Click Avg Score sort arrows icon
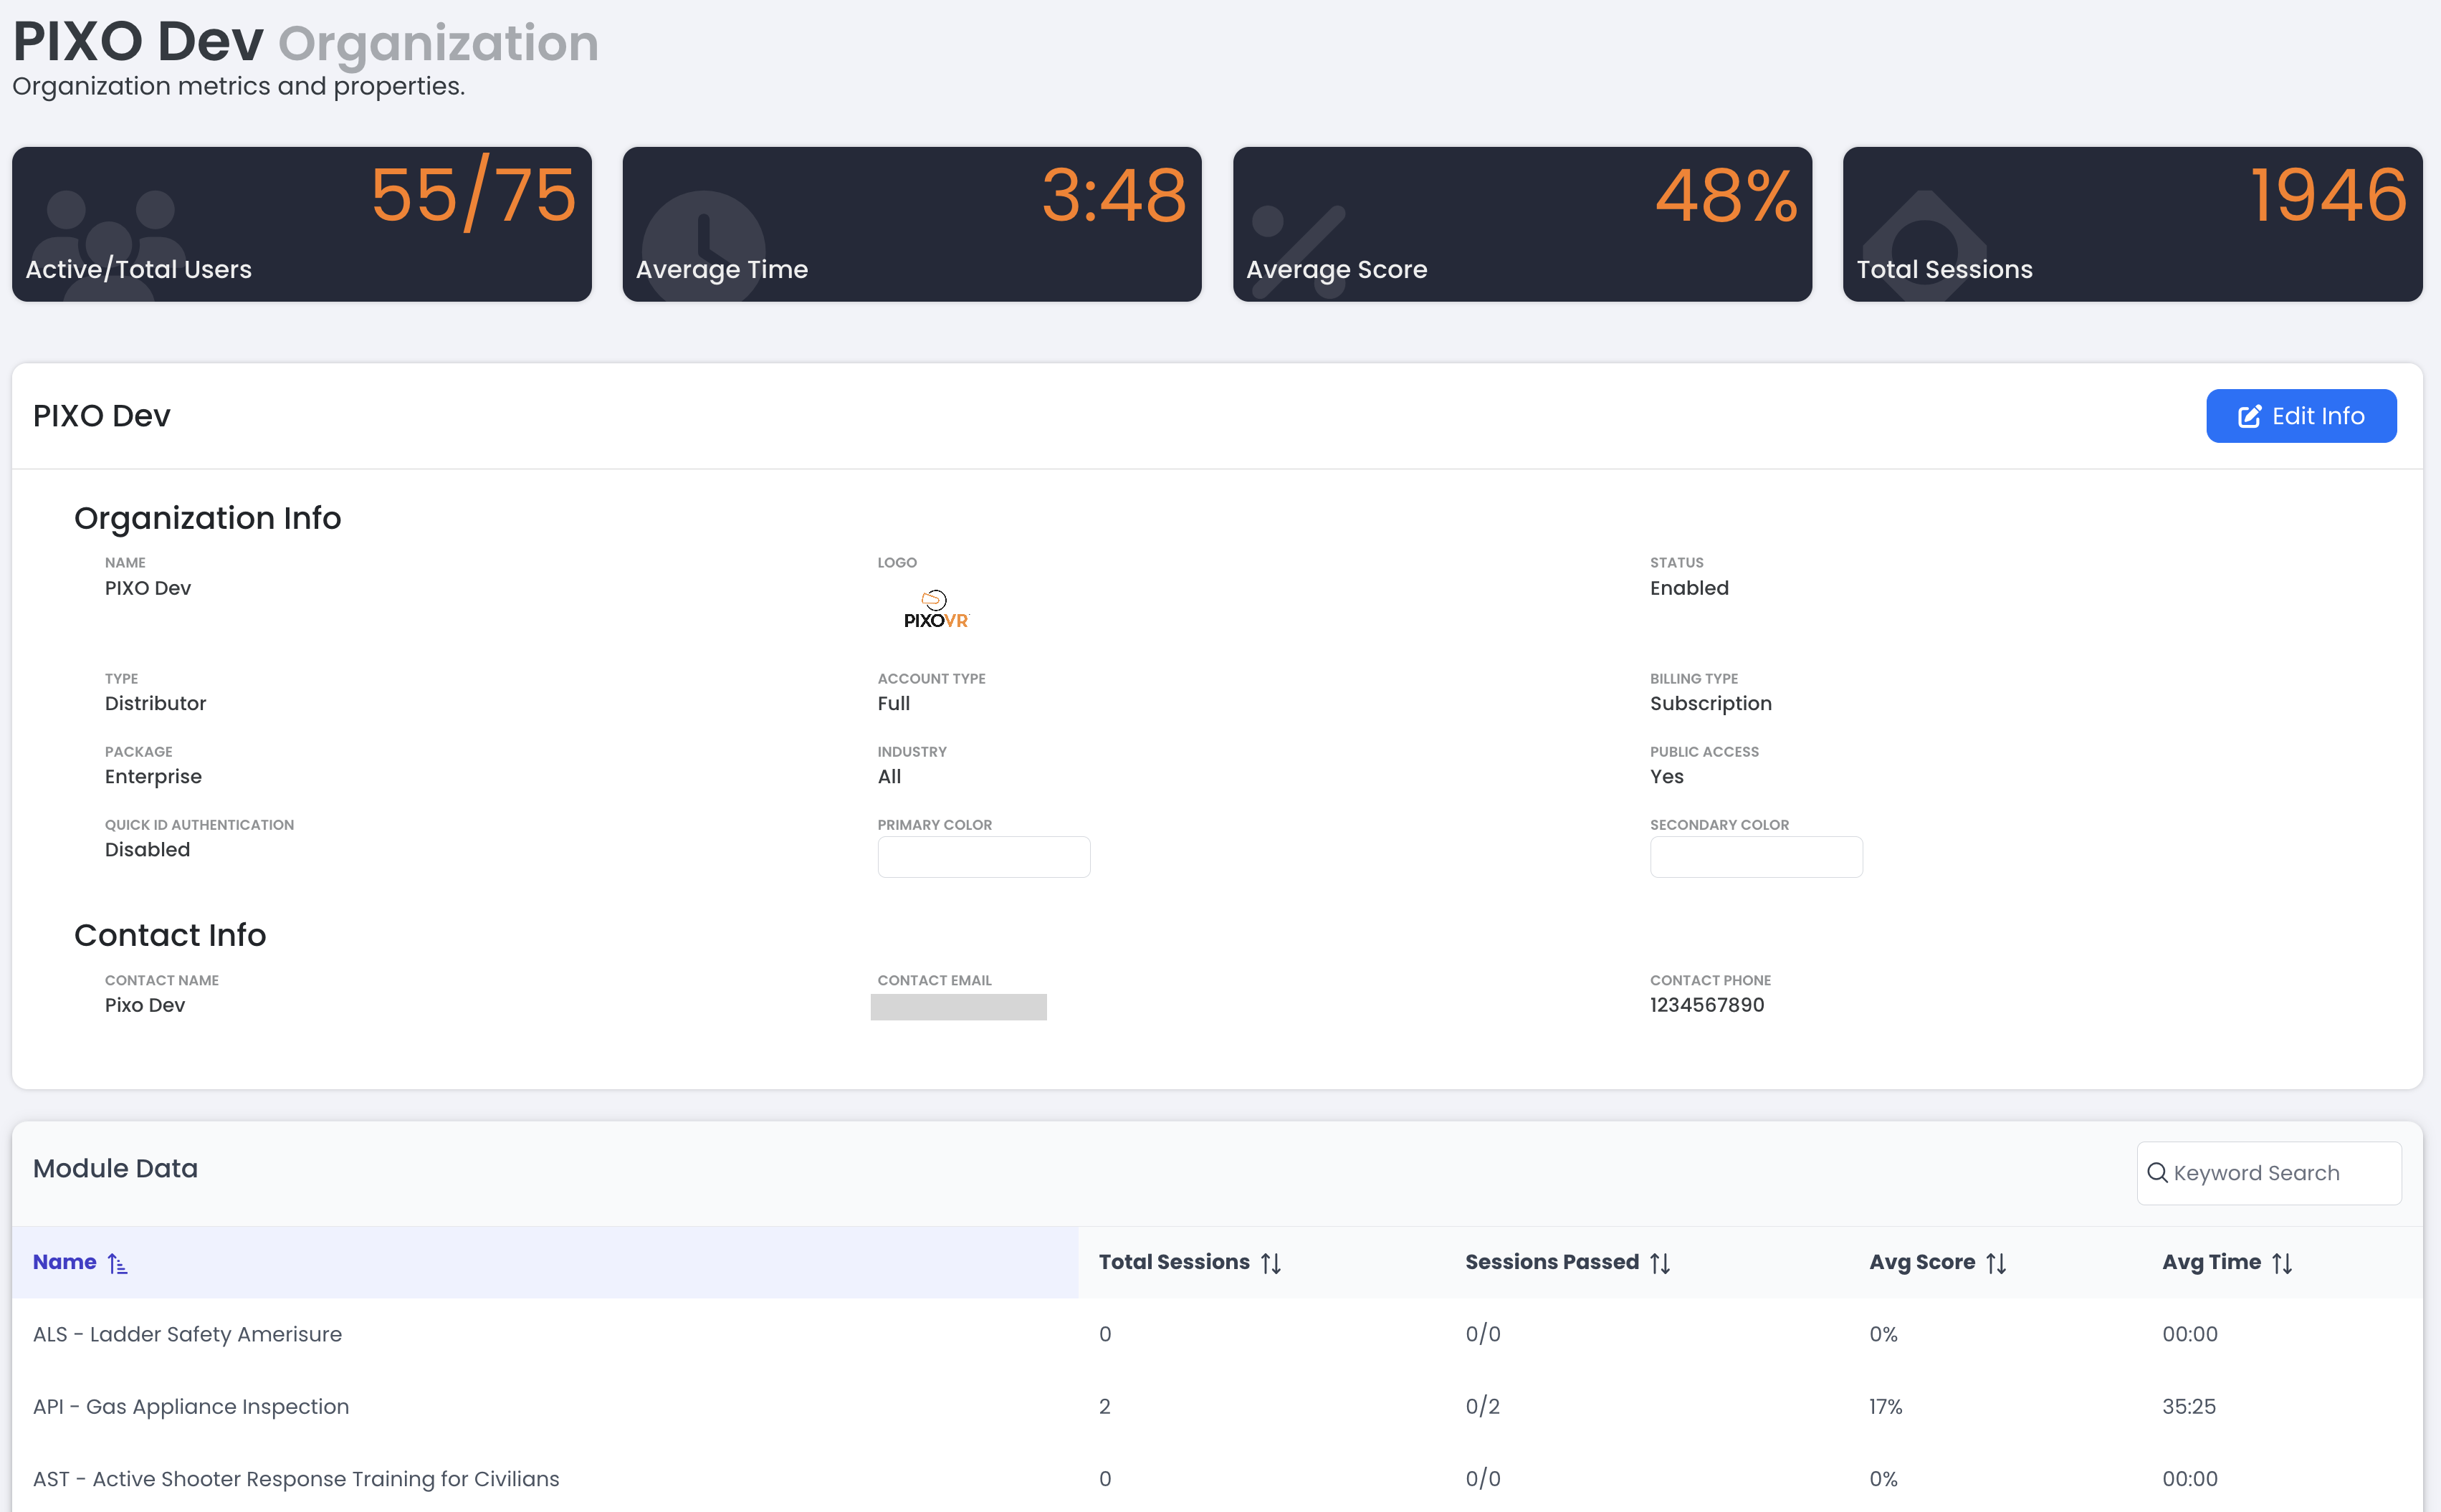Viewport: 2441px width, 1512px height. [x=1995, y=1263]
